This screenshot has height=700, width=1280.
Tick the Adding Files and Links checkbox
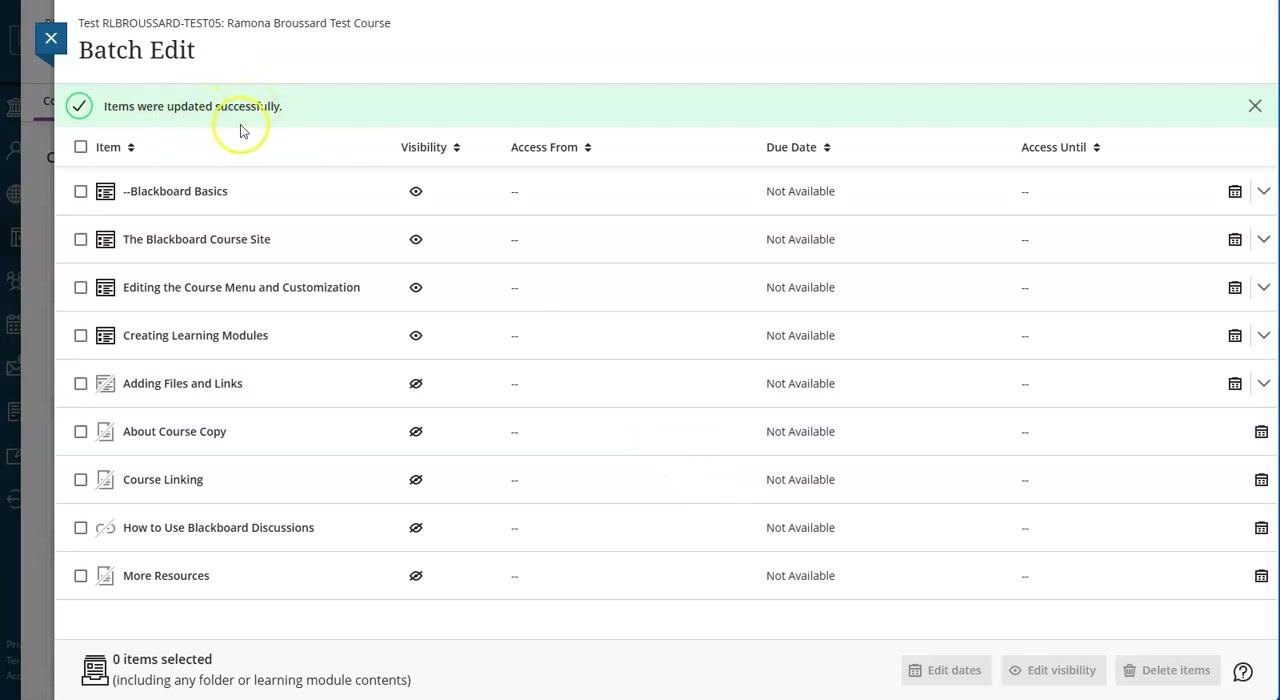tap(81, 383)
